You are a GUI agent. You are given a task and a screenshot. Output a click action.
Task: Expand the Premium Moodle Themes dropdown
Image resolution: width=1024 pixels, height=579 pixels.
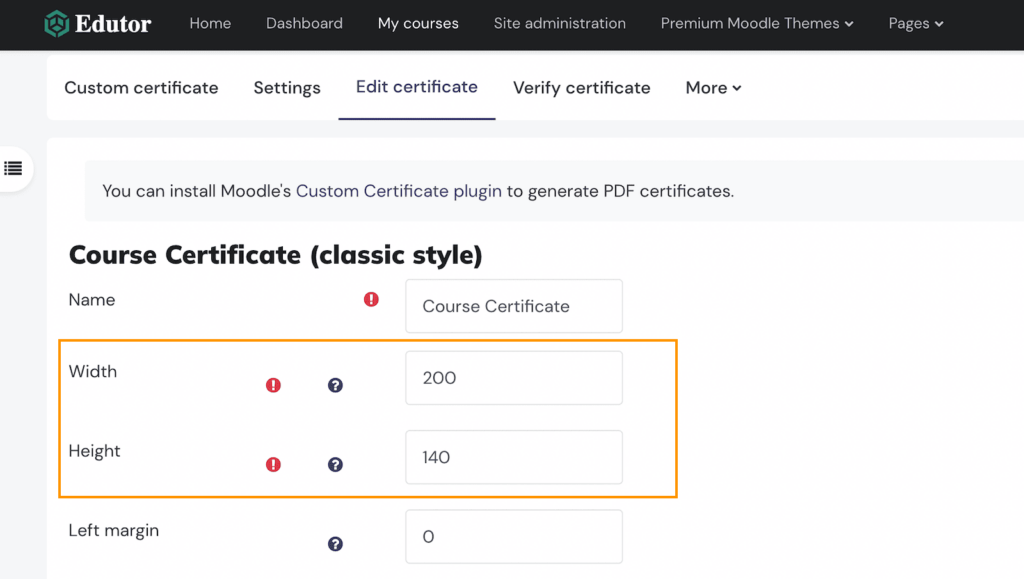coord(756,23)
